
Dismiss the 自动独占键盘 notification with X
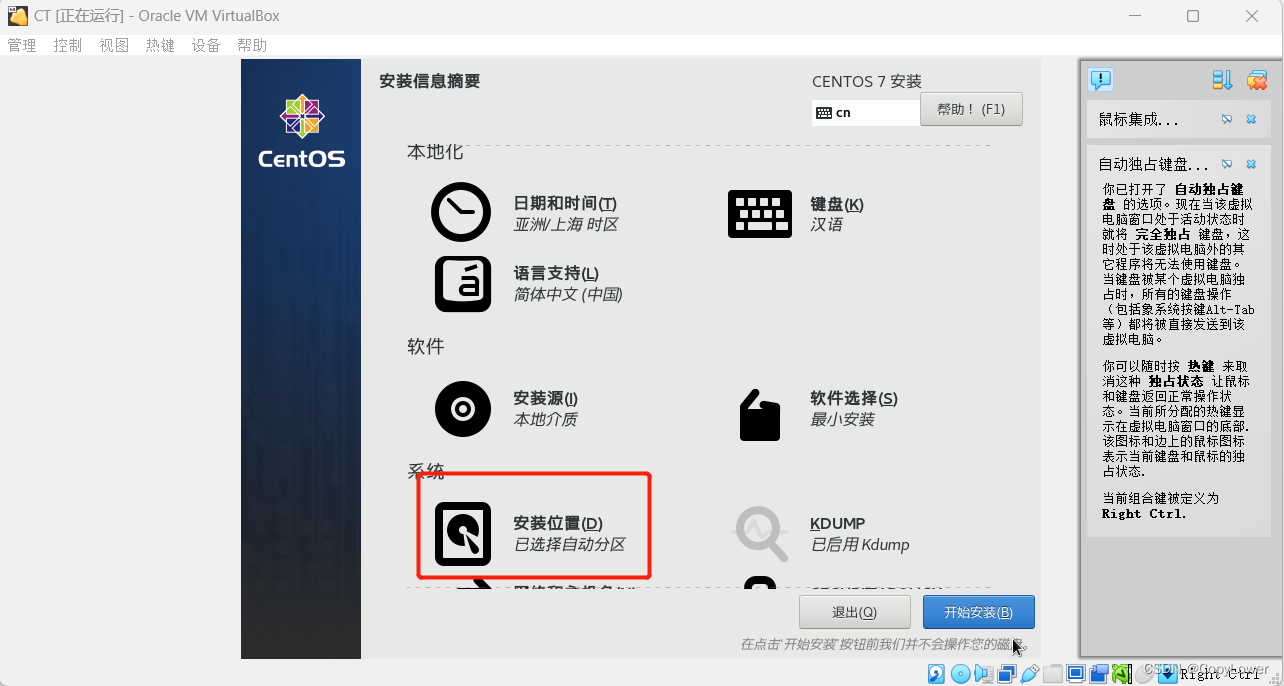tap(1251, 164)
